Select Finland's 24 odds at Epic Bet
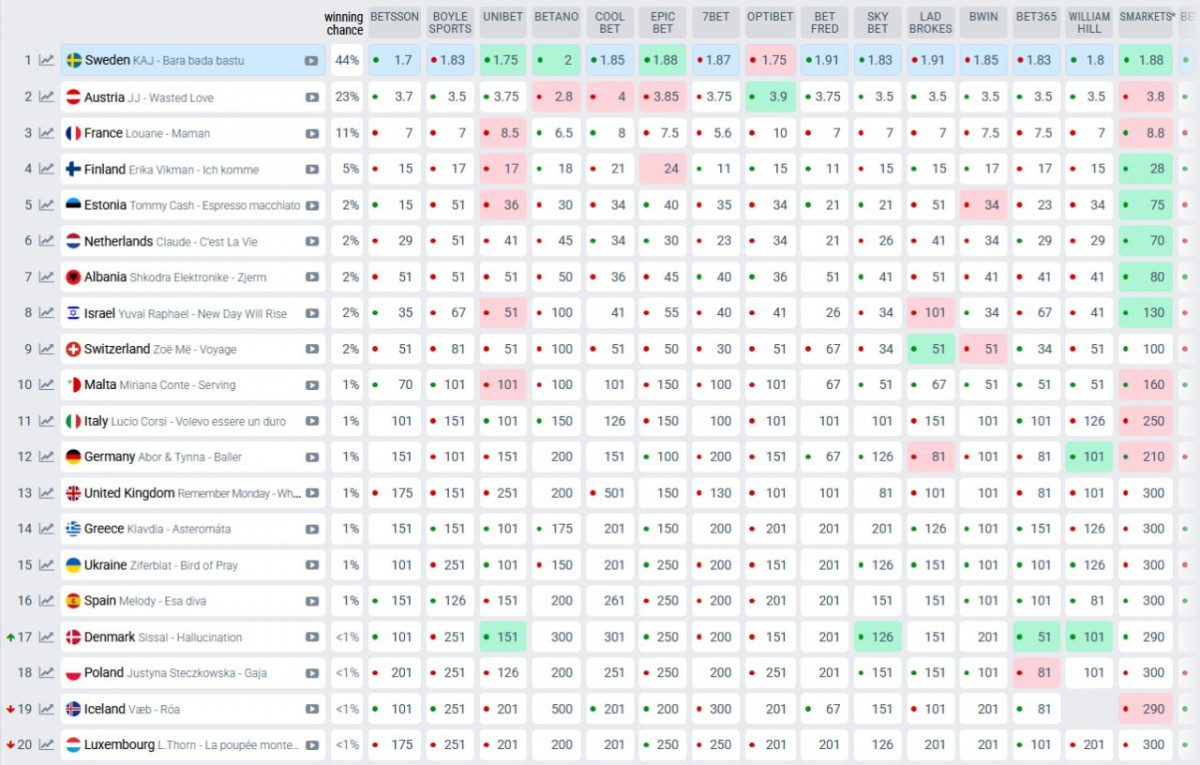1200x765 pixels. pyautogui.click(x=663, y=169)
